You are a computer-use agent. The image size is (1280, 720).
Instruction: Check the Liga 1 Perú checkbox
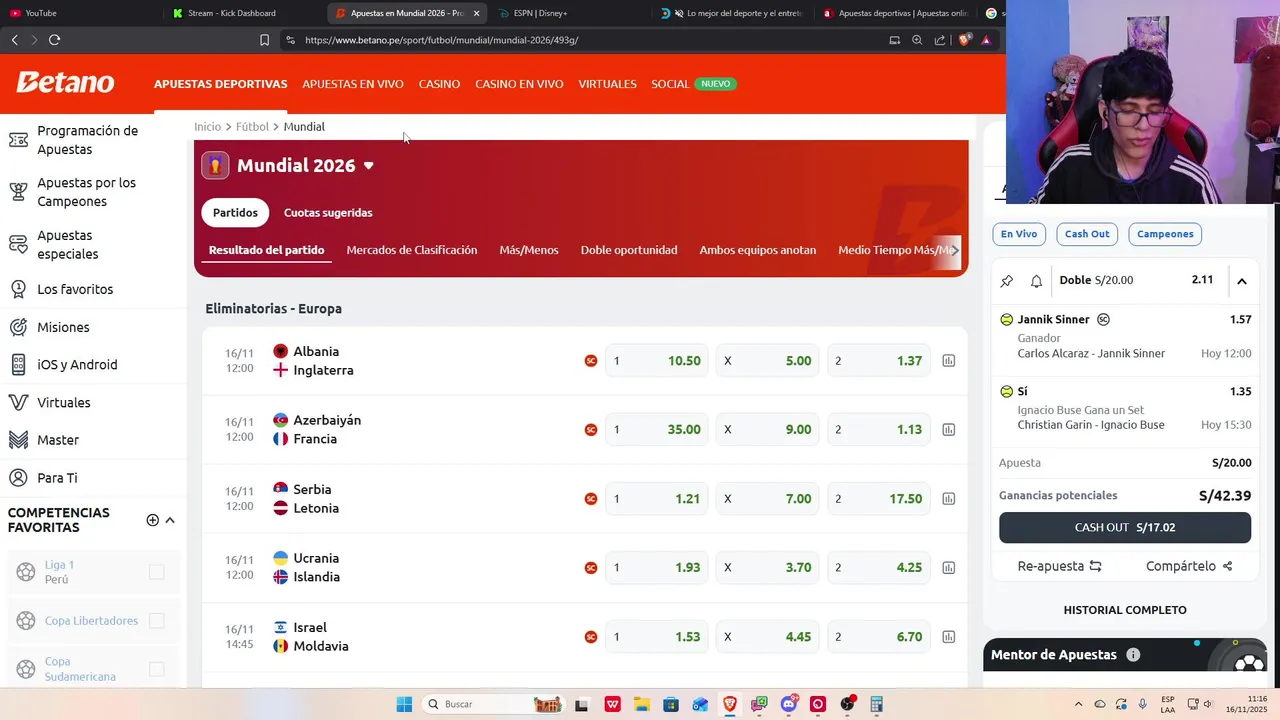(156, 572)
